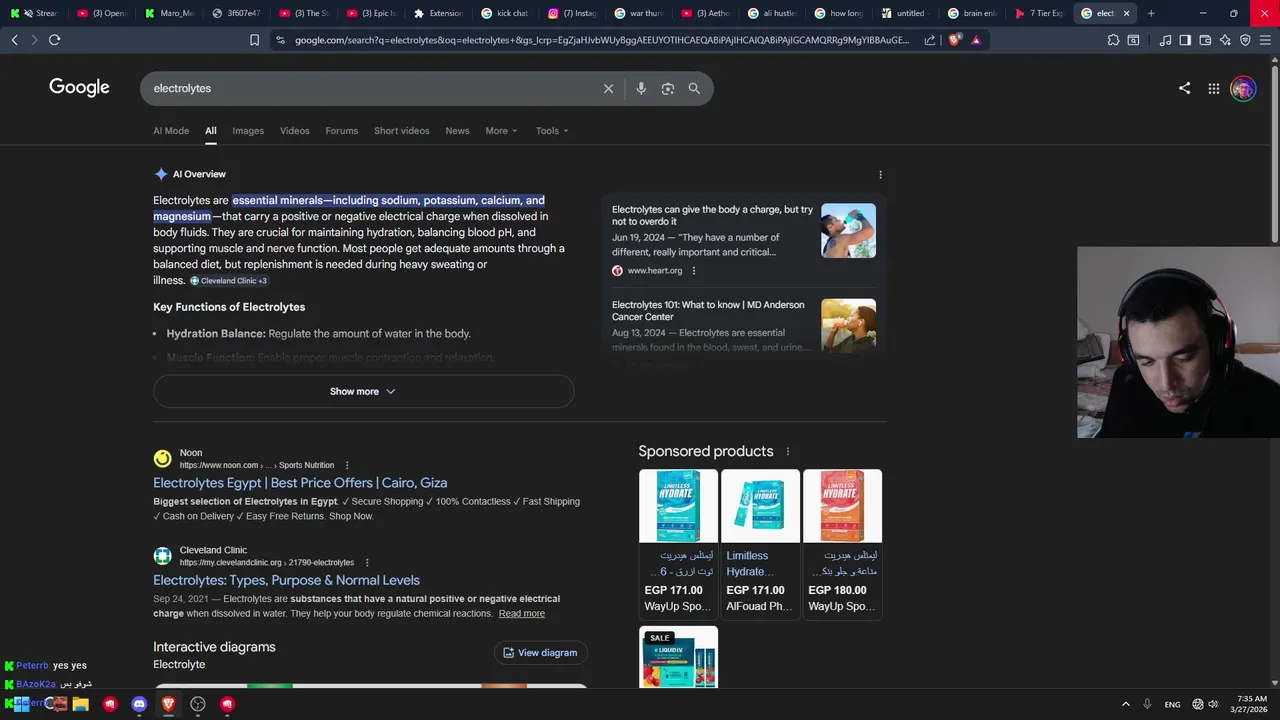Screen dimensions: 1280x720
Task: Open Discord from the taskbar
Action: (139, 704)
